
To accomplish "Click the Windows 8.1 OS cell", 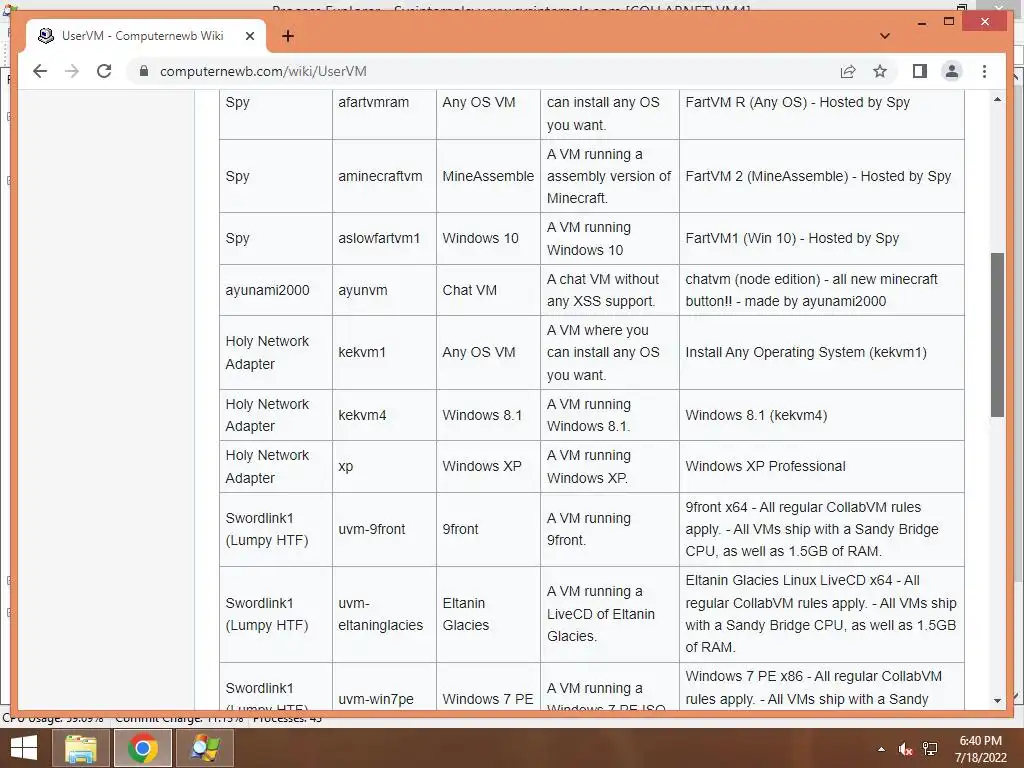I will [x=488, y=415].
